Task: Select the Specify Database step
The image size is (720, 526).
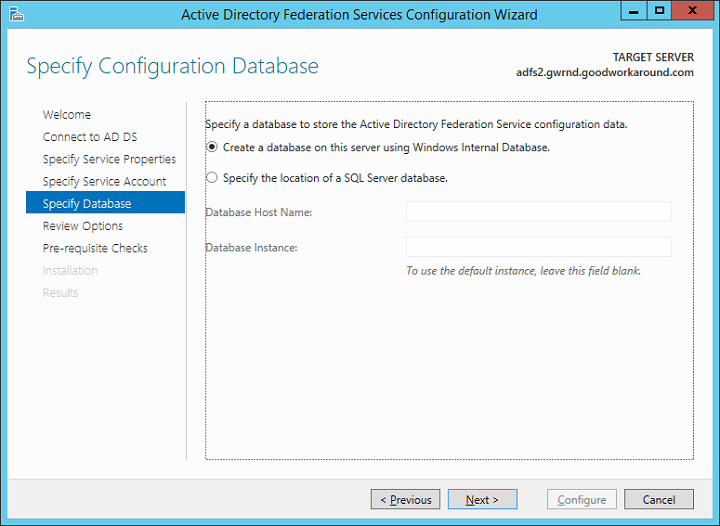Action: [87, 204]
